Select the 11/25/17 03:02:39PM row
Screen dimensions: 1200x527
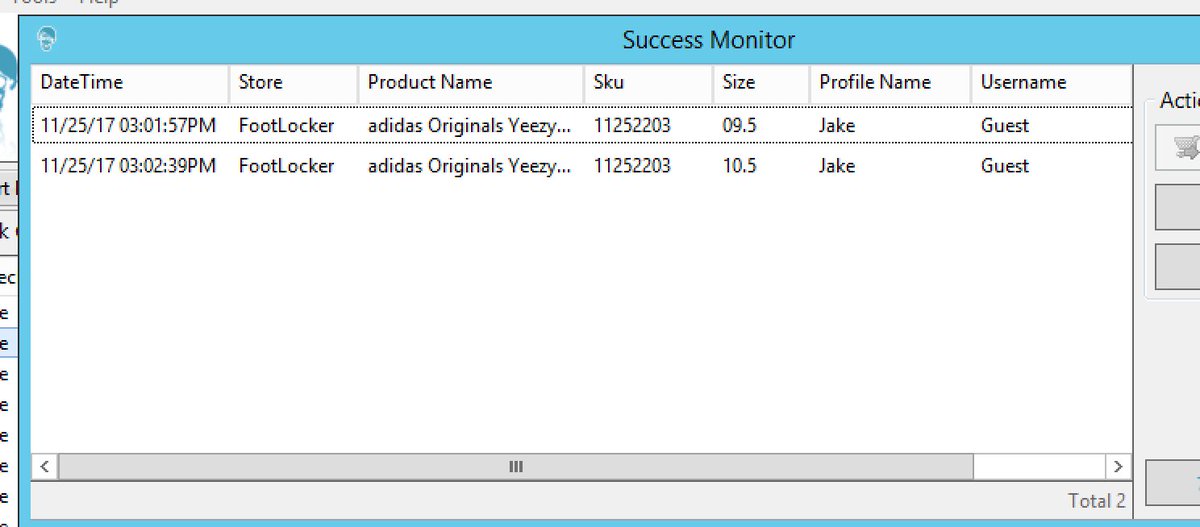coord(582,166)
